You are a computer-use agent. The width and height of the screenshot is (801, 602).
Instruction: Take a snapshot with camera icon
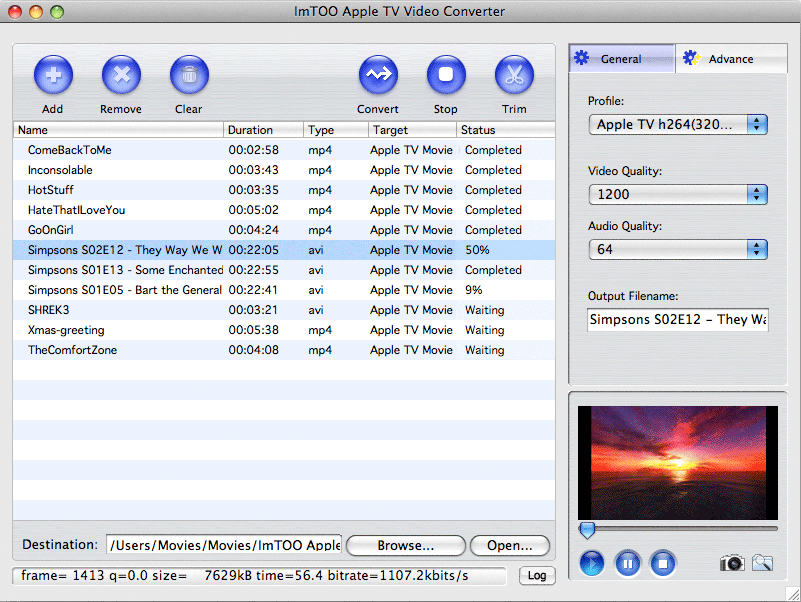coord(732,563)
